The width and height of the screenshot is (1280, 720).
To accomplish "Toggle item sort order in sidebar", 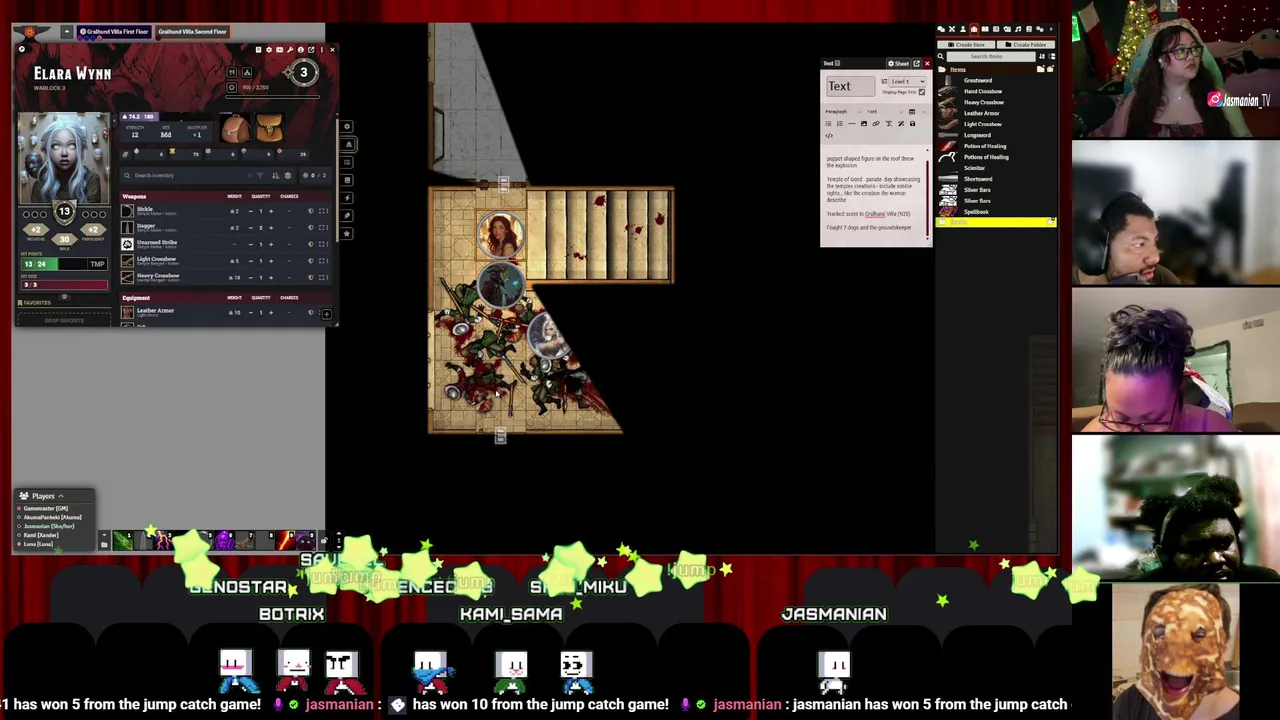I will tap(1042, 56).
